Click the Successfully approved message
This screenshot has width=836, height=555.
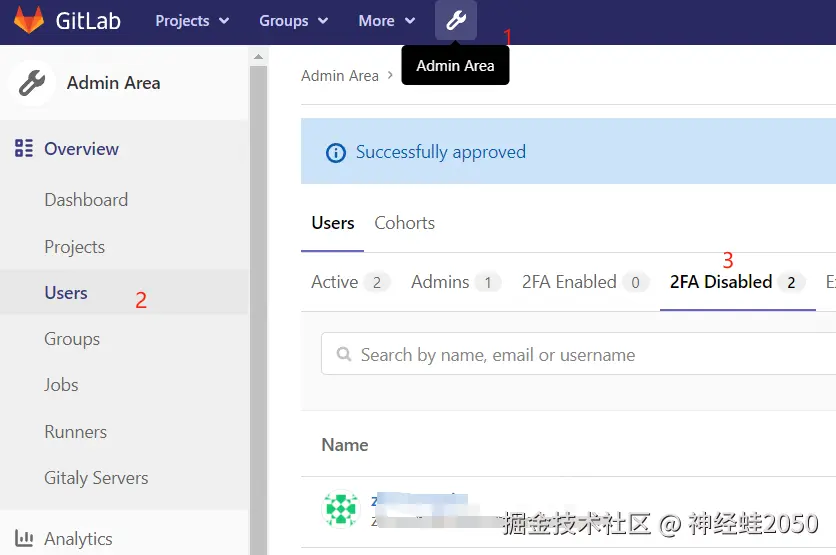[x=441, y=152]
